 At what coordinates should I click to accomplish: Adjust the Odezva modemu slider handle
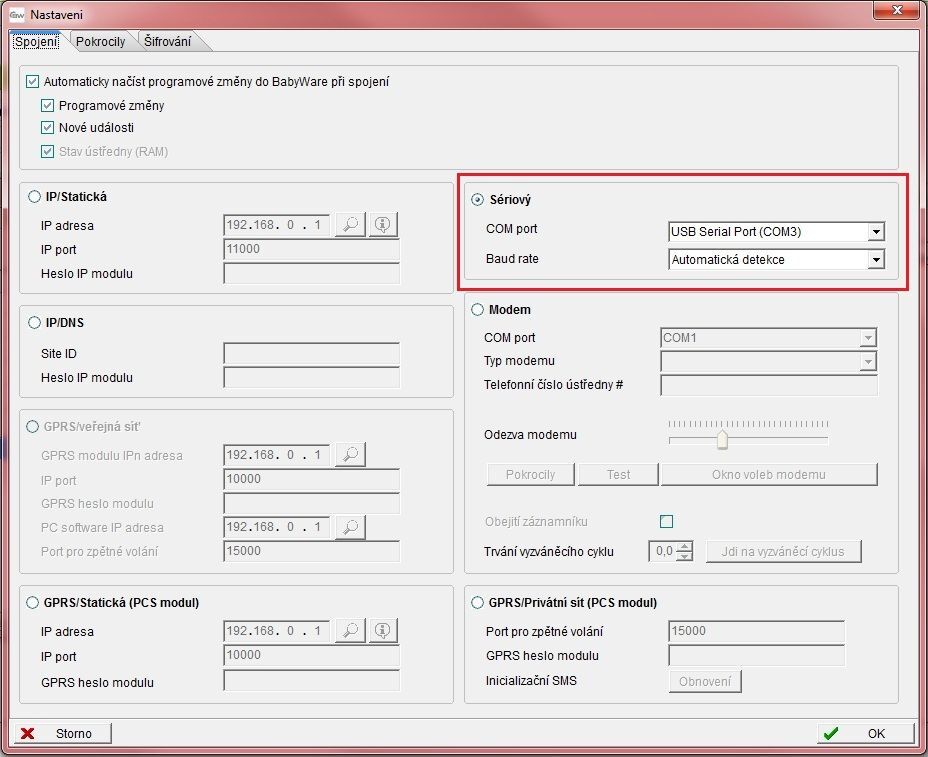pos(722,440)
